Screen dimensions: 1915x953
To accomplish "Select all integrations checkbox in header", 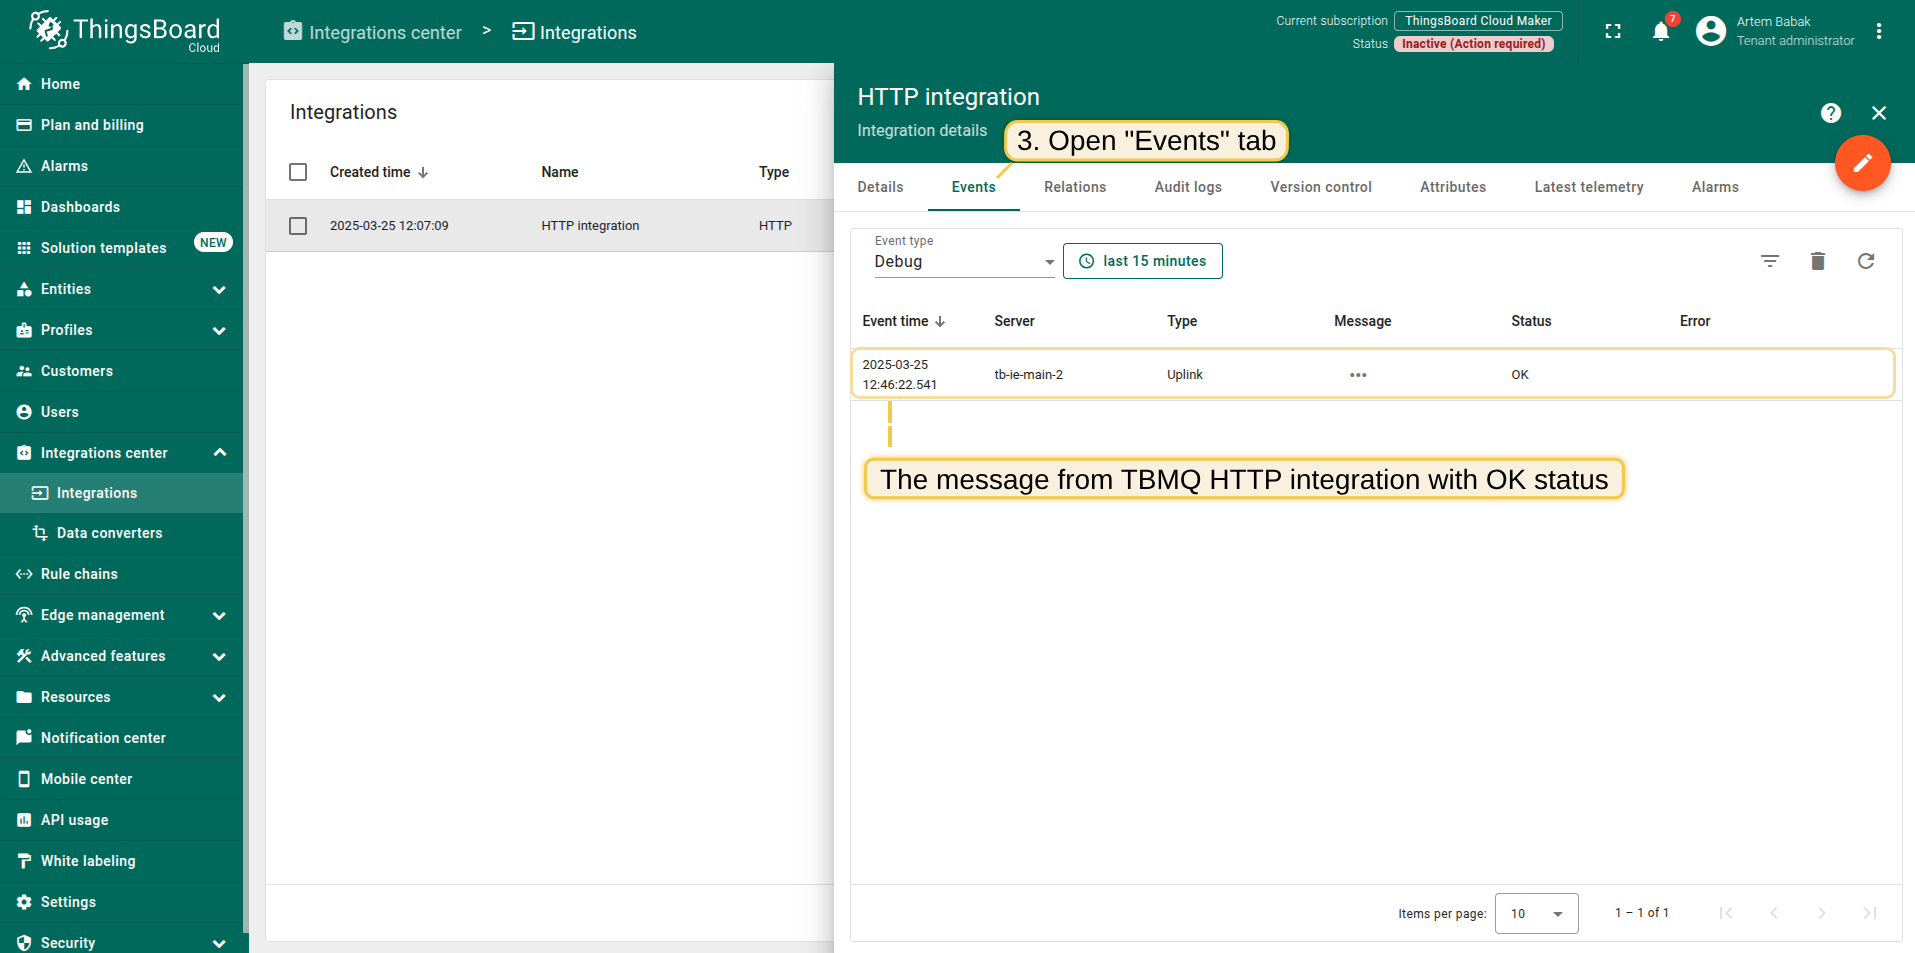I will pyautogui.click(x=298, y=172).
